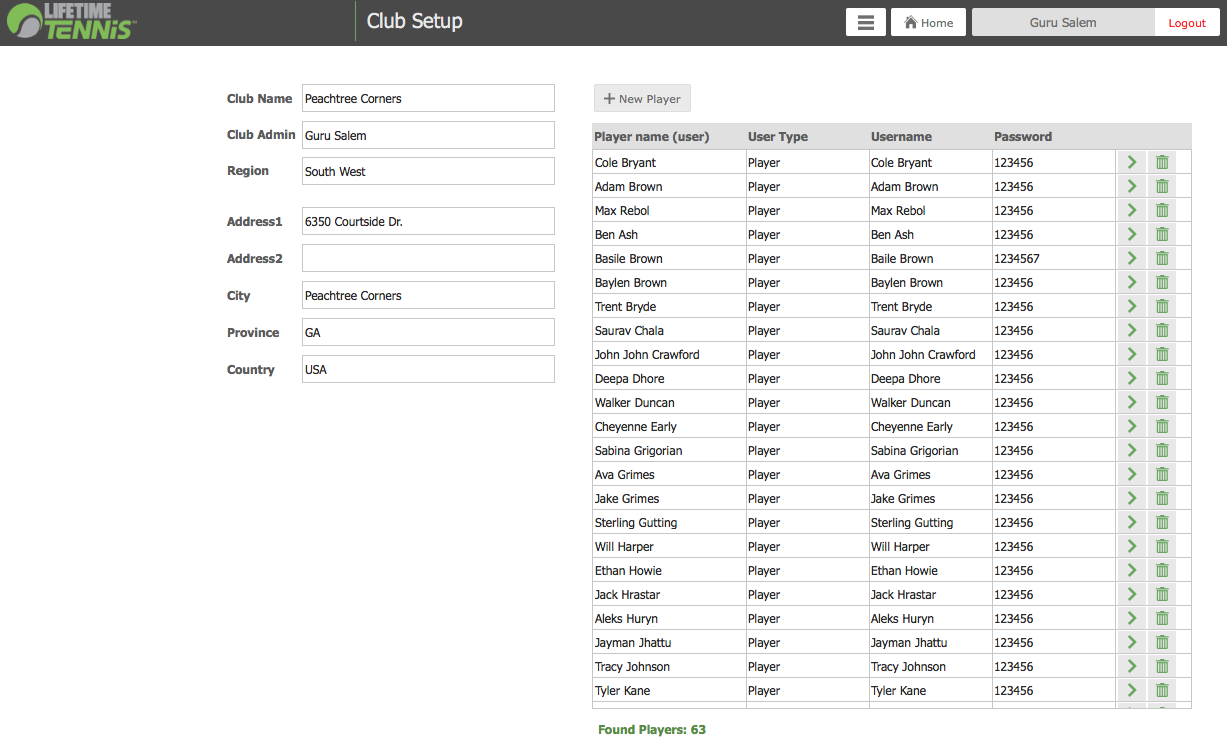Click the Password column header
This screenshot has height=741, width=1227.
(1023, 136)
